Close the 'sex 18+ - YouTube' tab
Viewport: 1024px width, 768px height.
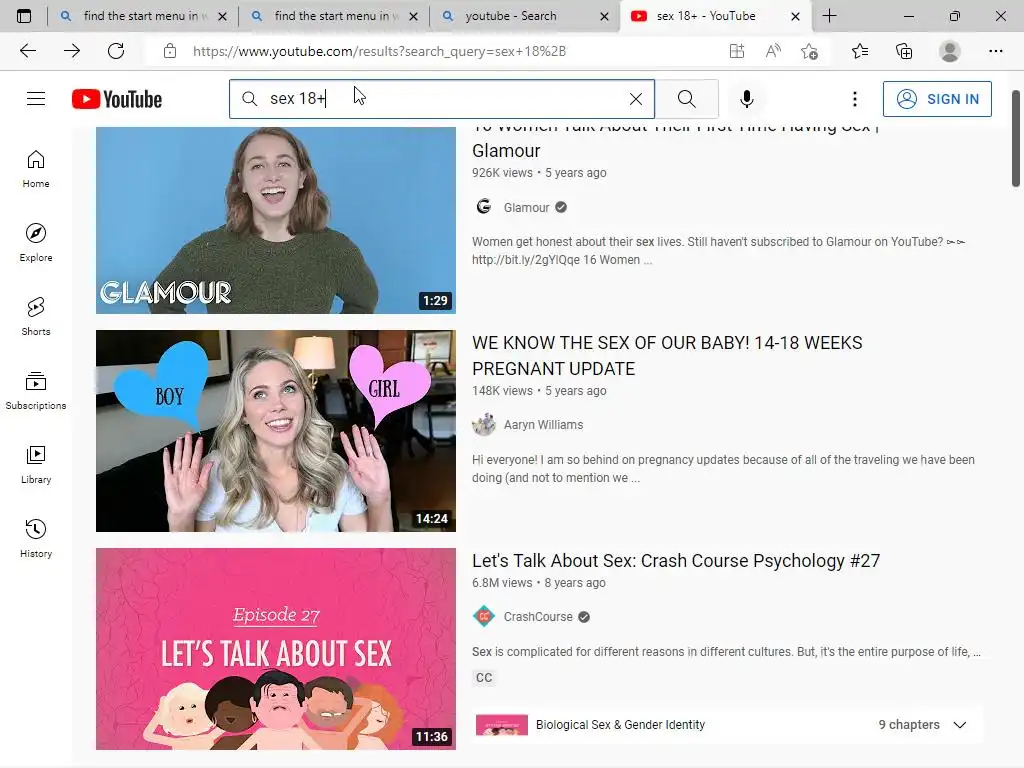[x=795, y=16]
